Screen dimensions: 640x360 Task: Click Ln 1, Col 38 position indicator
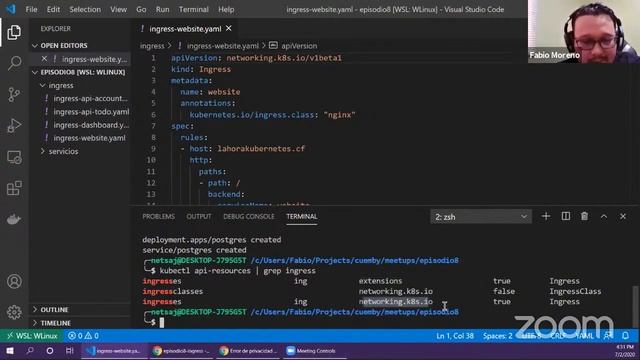click(455, 336)
